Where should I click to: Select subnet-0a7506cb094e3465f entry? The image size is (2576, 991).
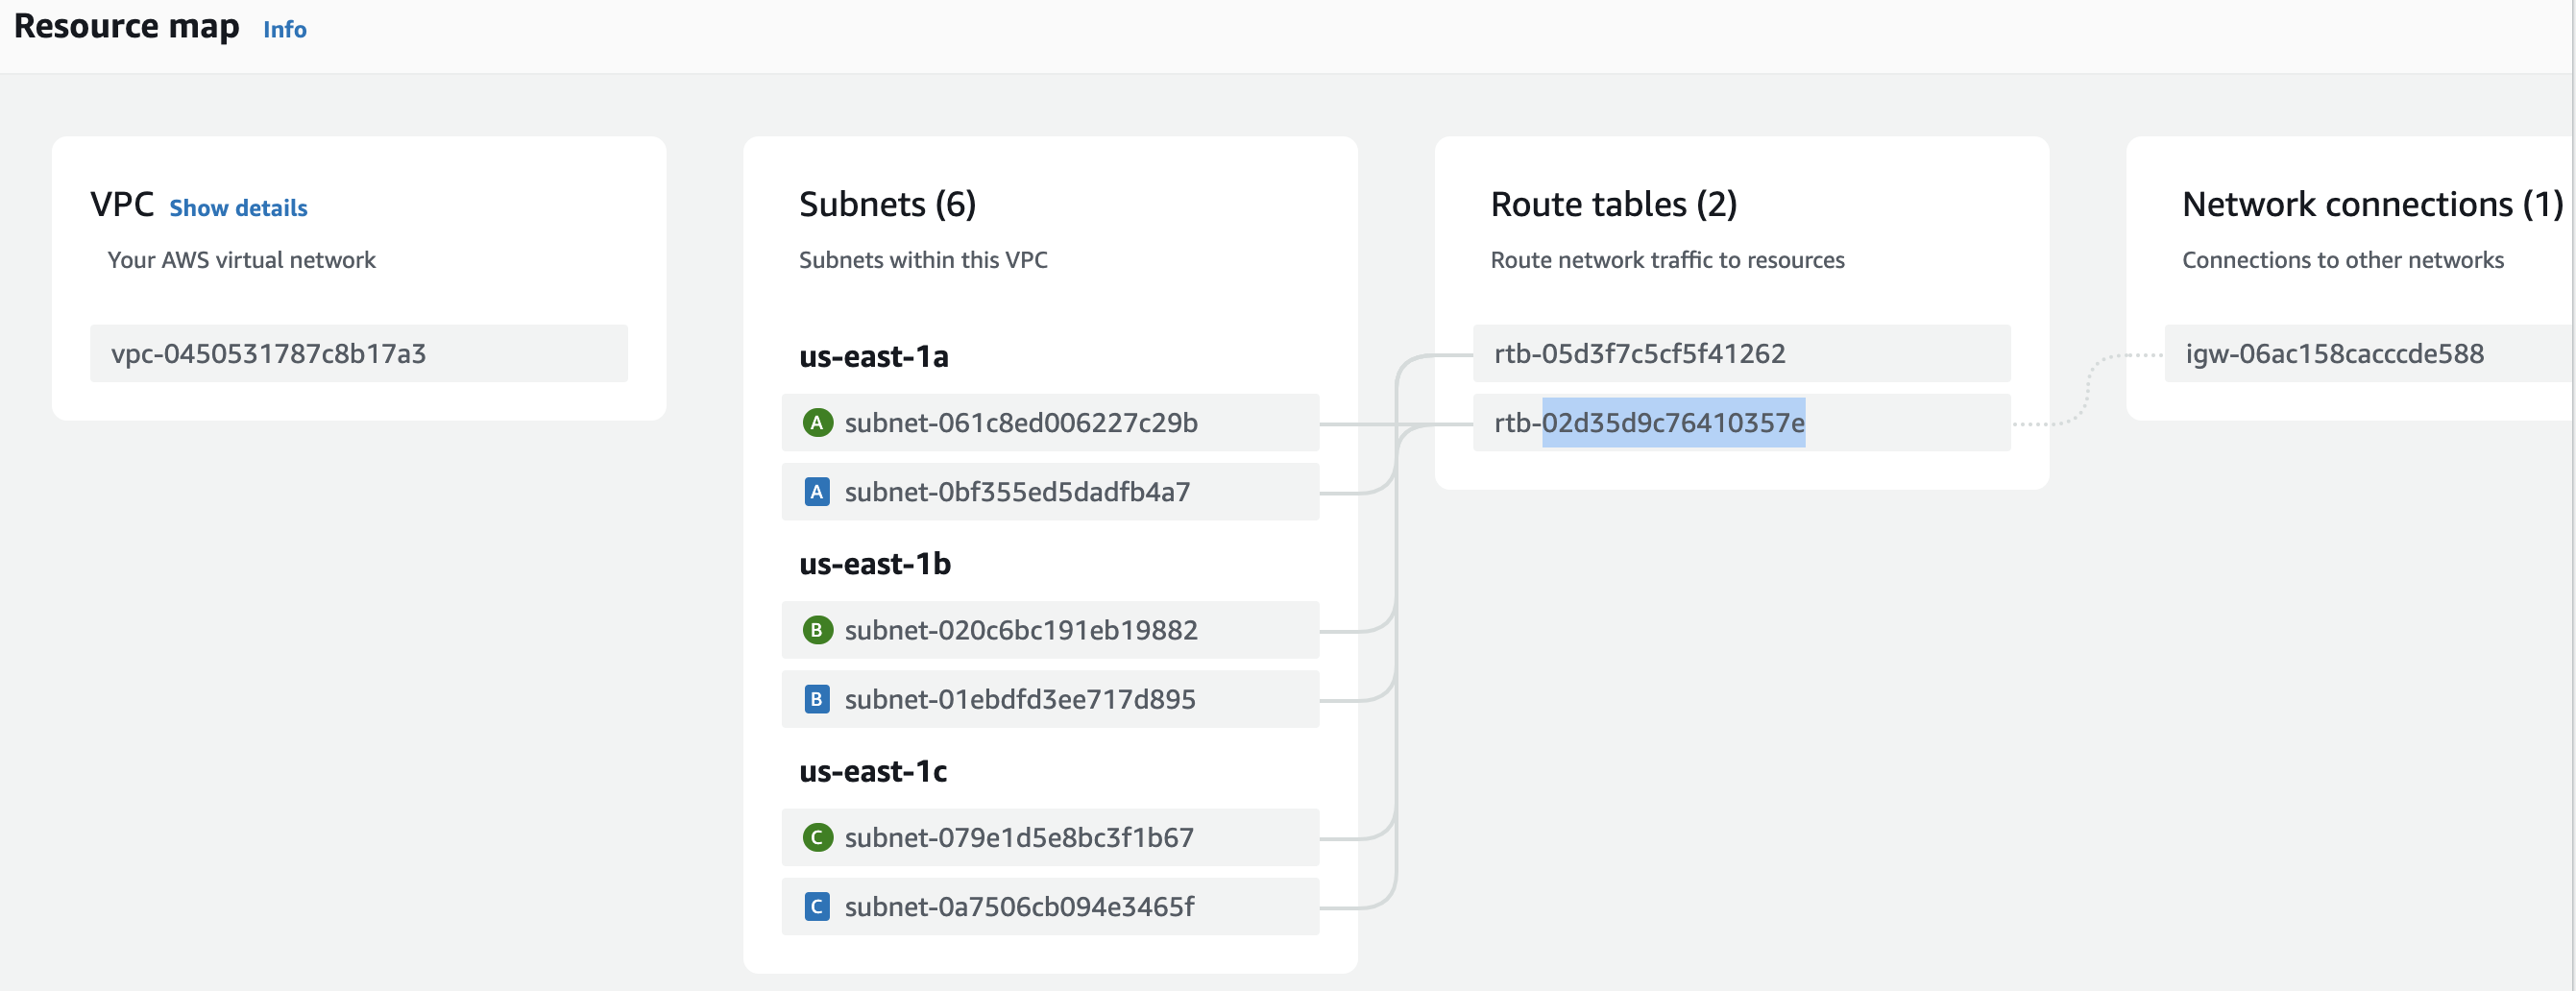coord(1018,906)
